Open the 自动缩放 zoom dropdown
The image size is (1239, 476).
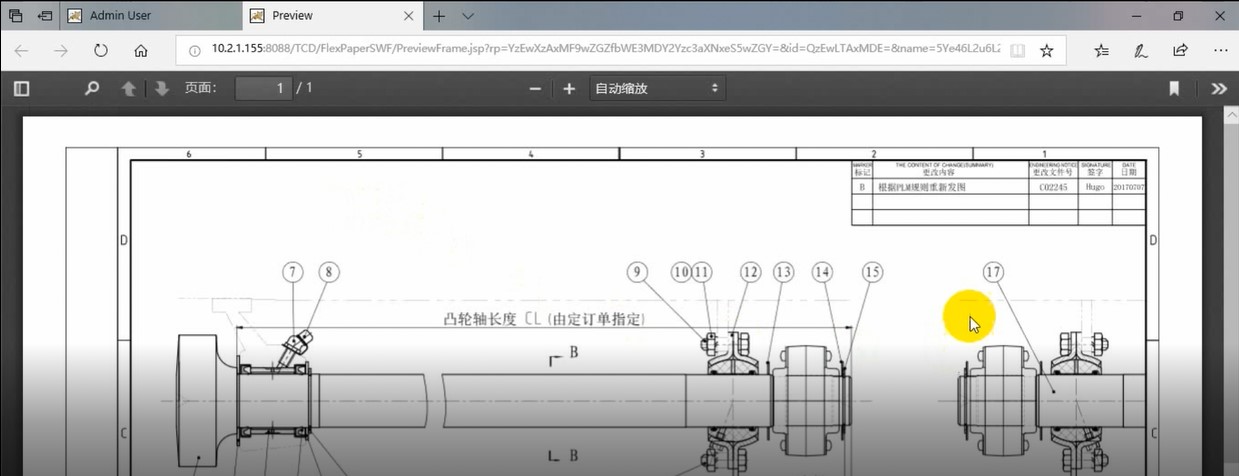656,88
